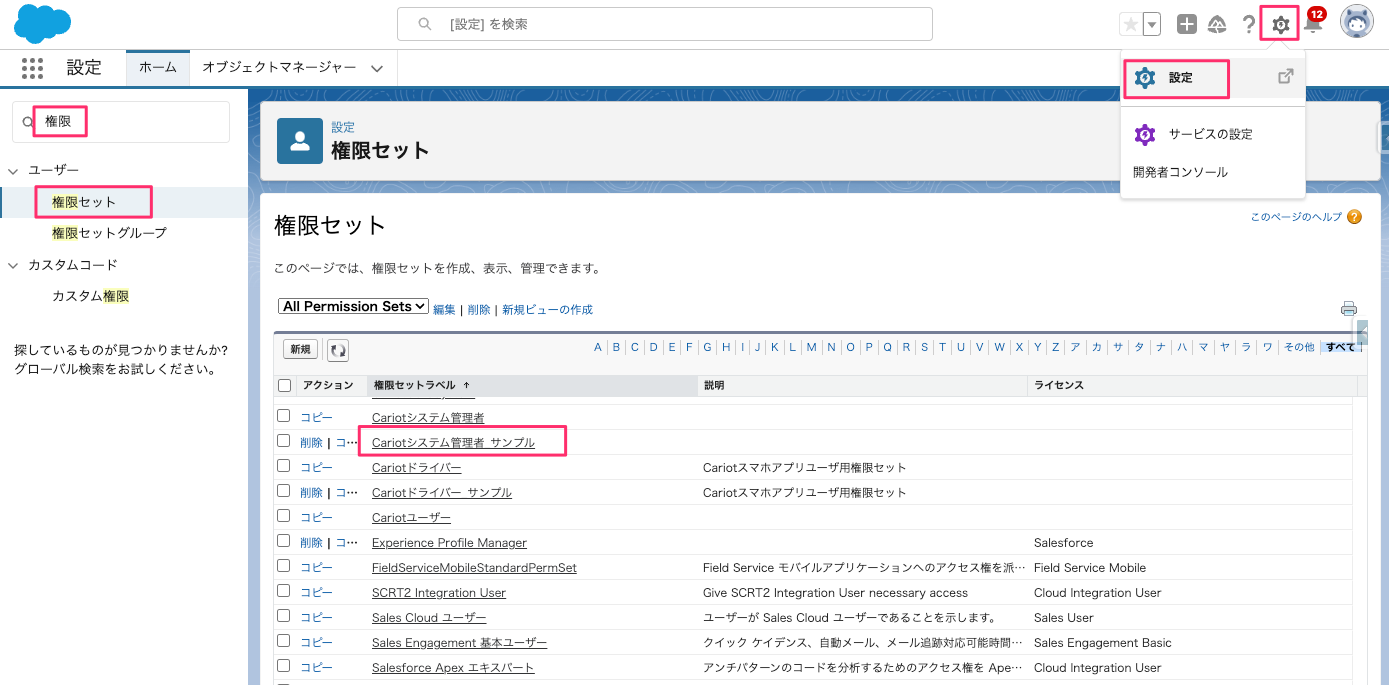Open 権限セット in the sidebar
The height and width of the screenshot is (685, 1389).
(84, 202)
